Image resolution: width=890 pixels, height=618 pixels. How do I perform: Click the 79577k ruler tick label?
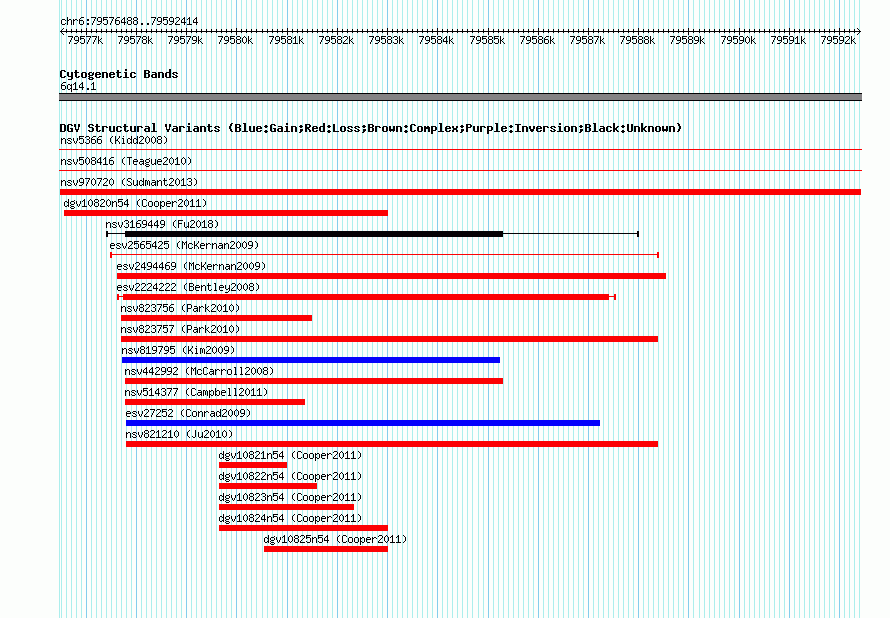point(85,40)
